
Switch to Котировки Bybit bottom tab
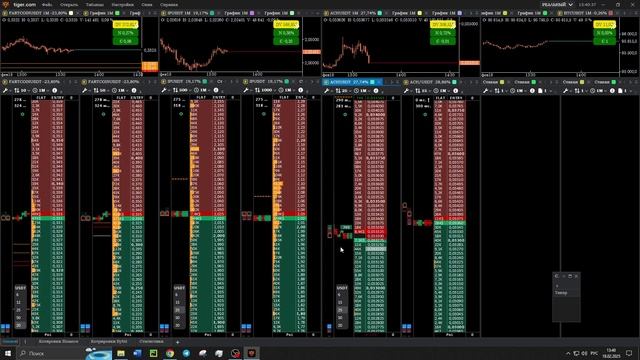coord(109,341)
